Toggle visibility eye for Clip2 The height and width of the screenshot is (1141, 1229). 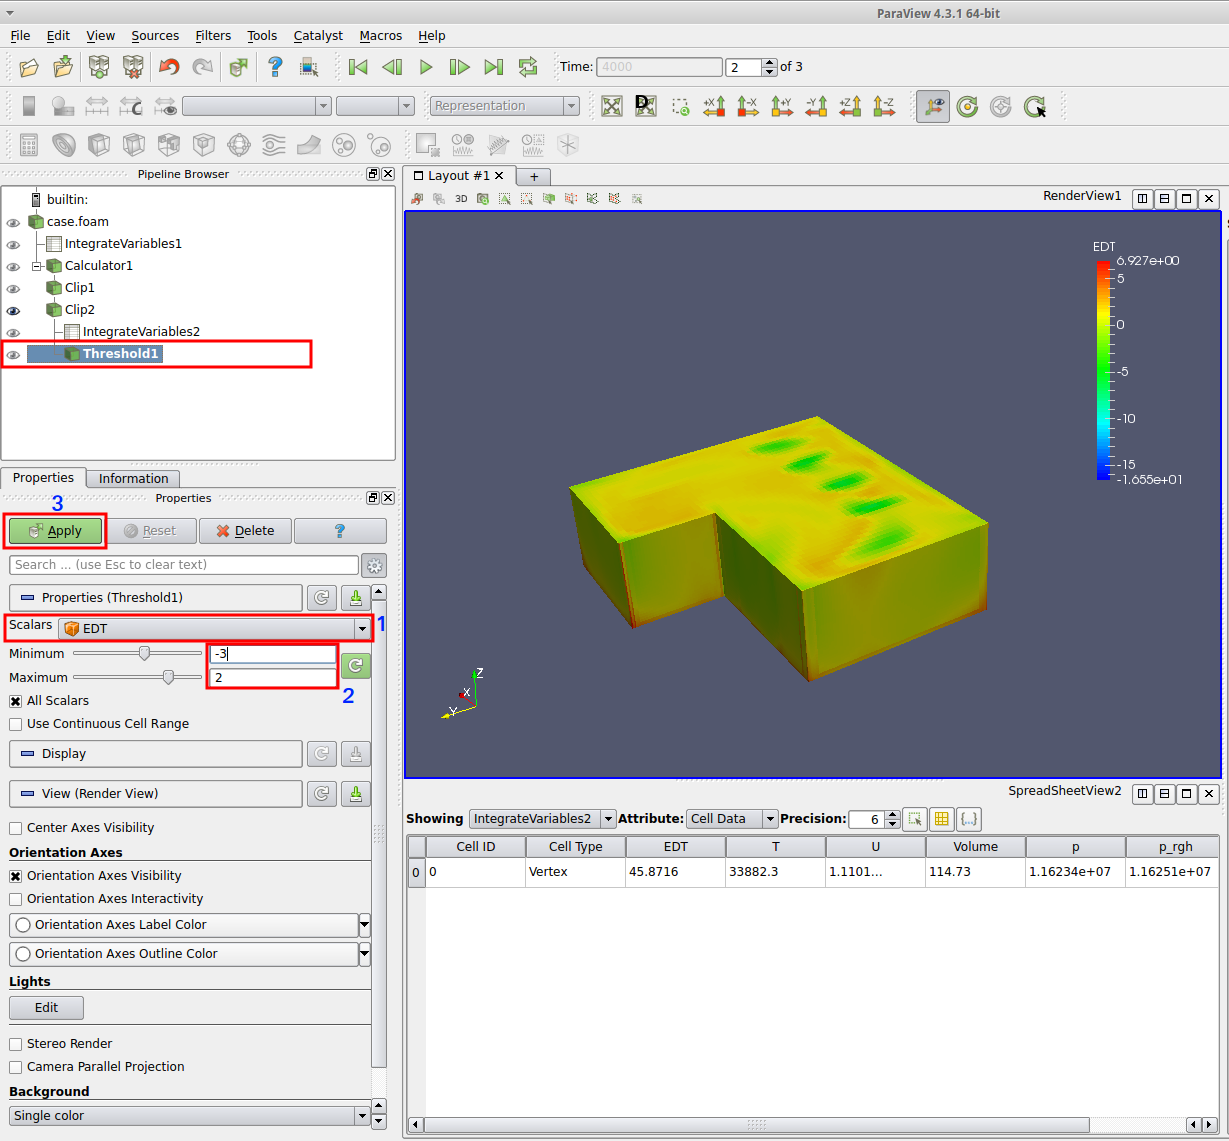tap(13, 310)
